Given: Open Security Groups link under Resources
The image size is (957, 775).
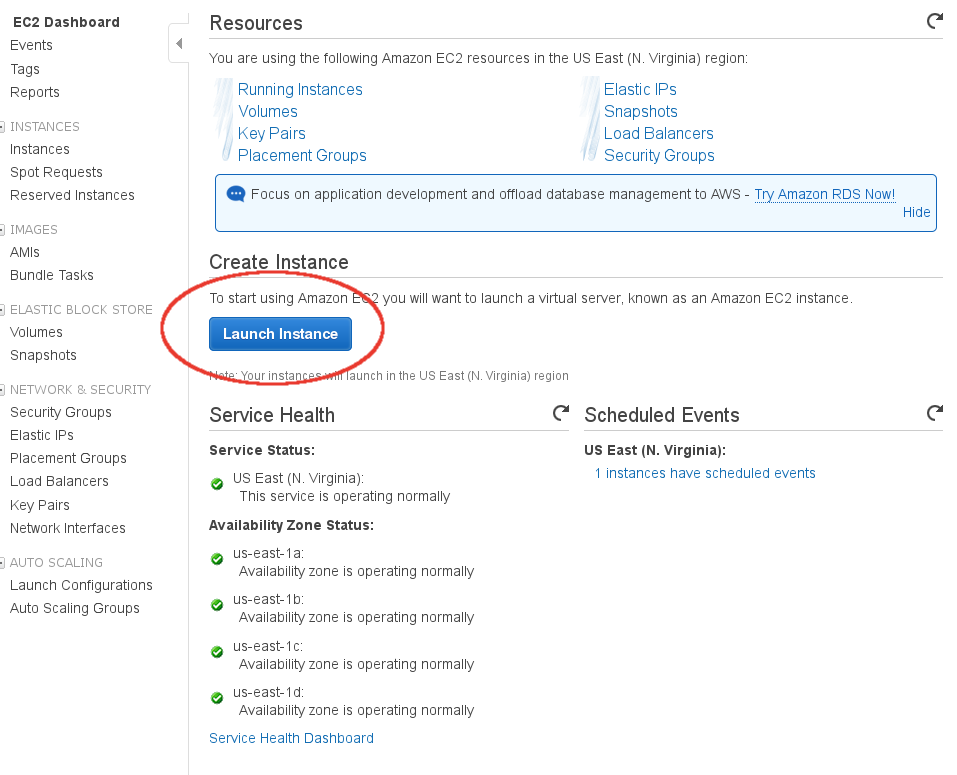Looking at the screenshot, I should click(x=659, y=155).
